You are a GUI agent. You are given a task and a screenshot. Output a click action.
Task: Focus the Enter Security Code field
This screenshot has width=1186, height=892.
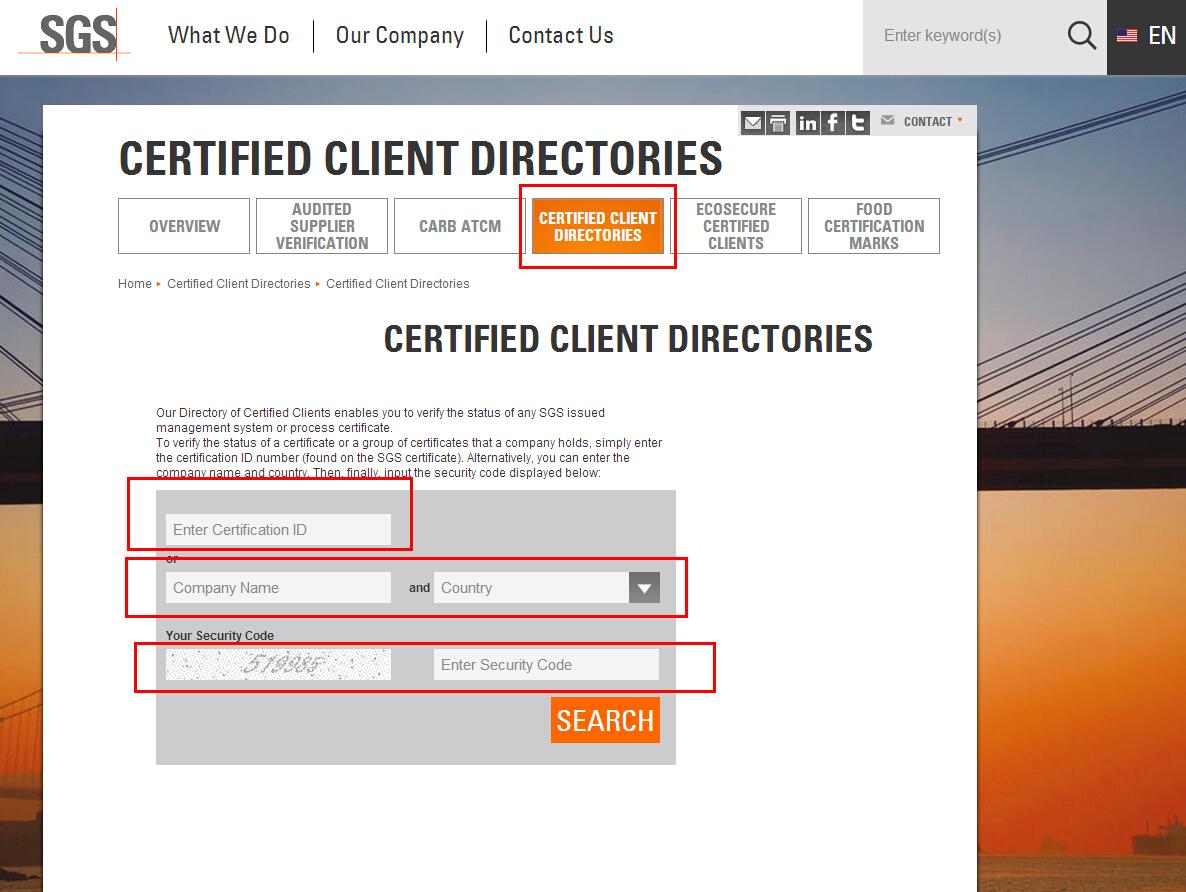pos(546,664)
